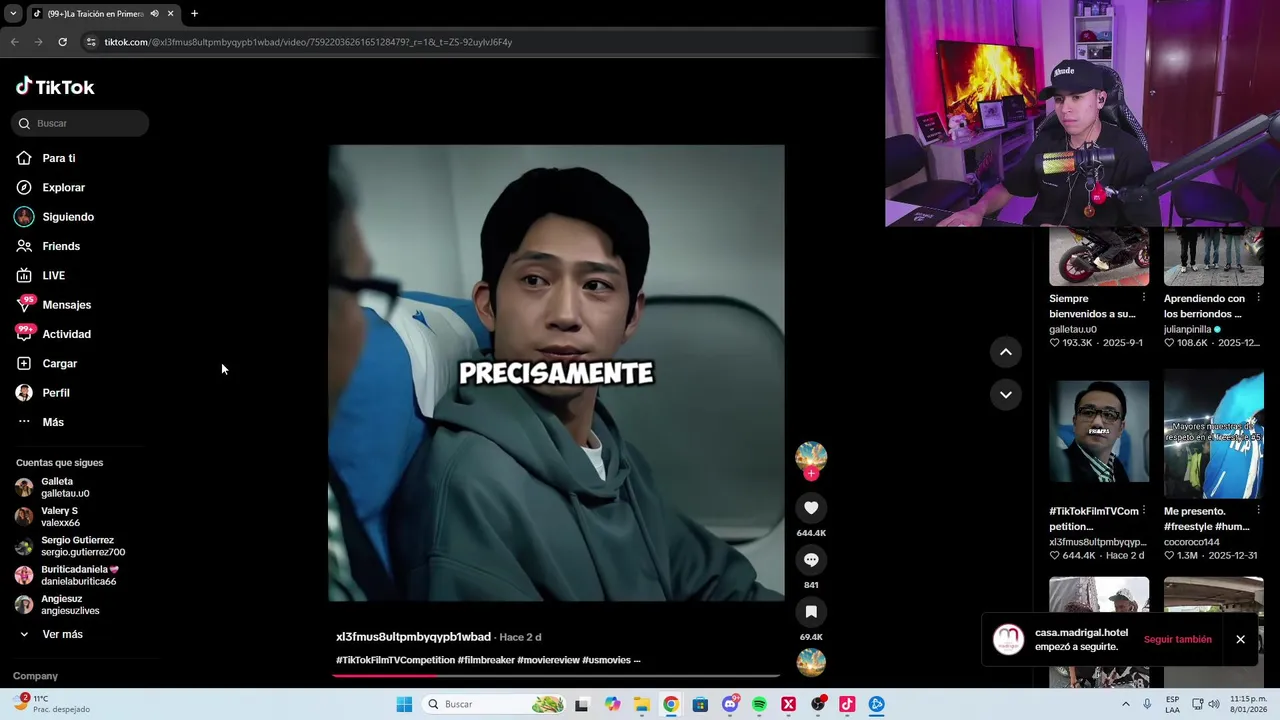Open julianpinilla profile link

pyautogui.click(x=1187, y=329)
